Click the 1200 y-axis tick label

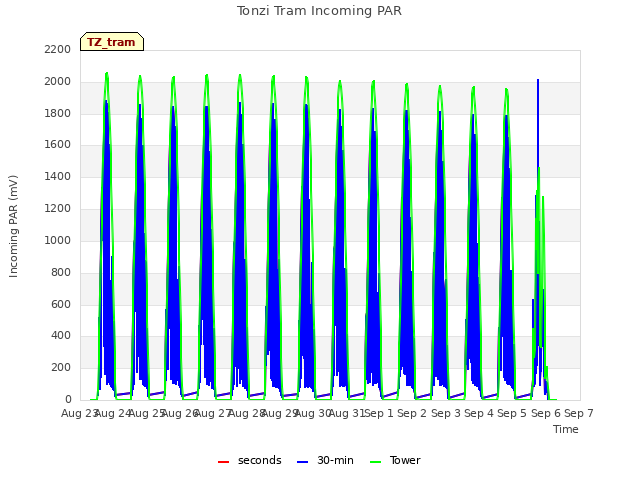tap(58, 209)
